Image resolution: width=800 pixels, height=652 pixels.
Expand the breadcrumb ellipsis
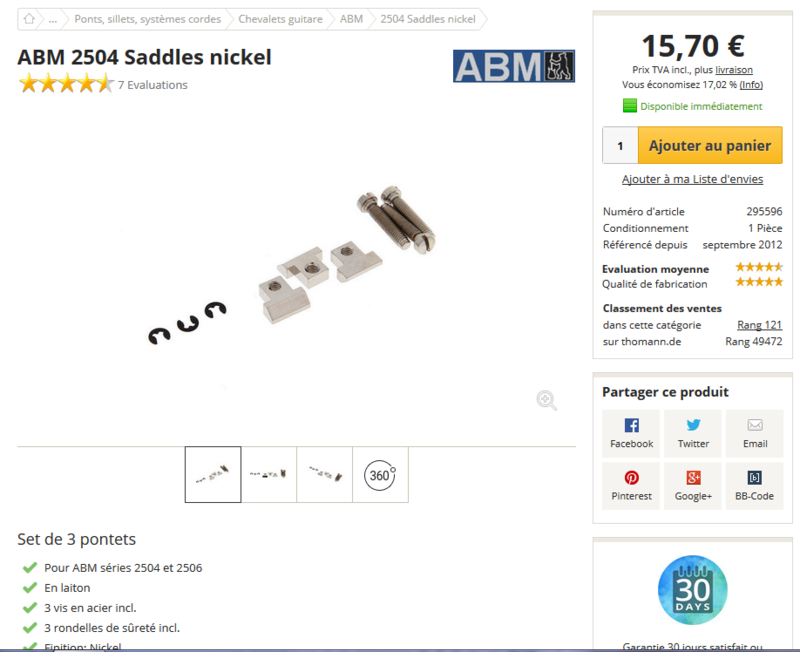(x=53, y=19)
